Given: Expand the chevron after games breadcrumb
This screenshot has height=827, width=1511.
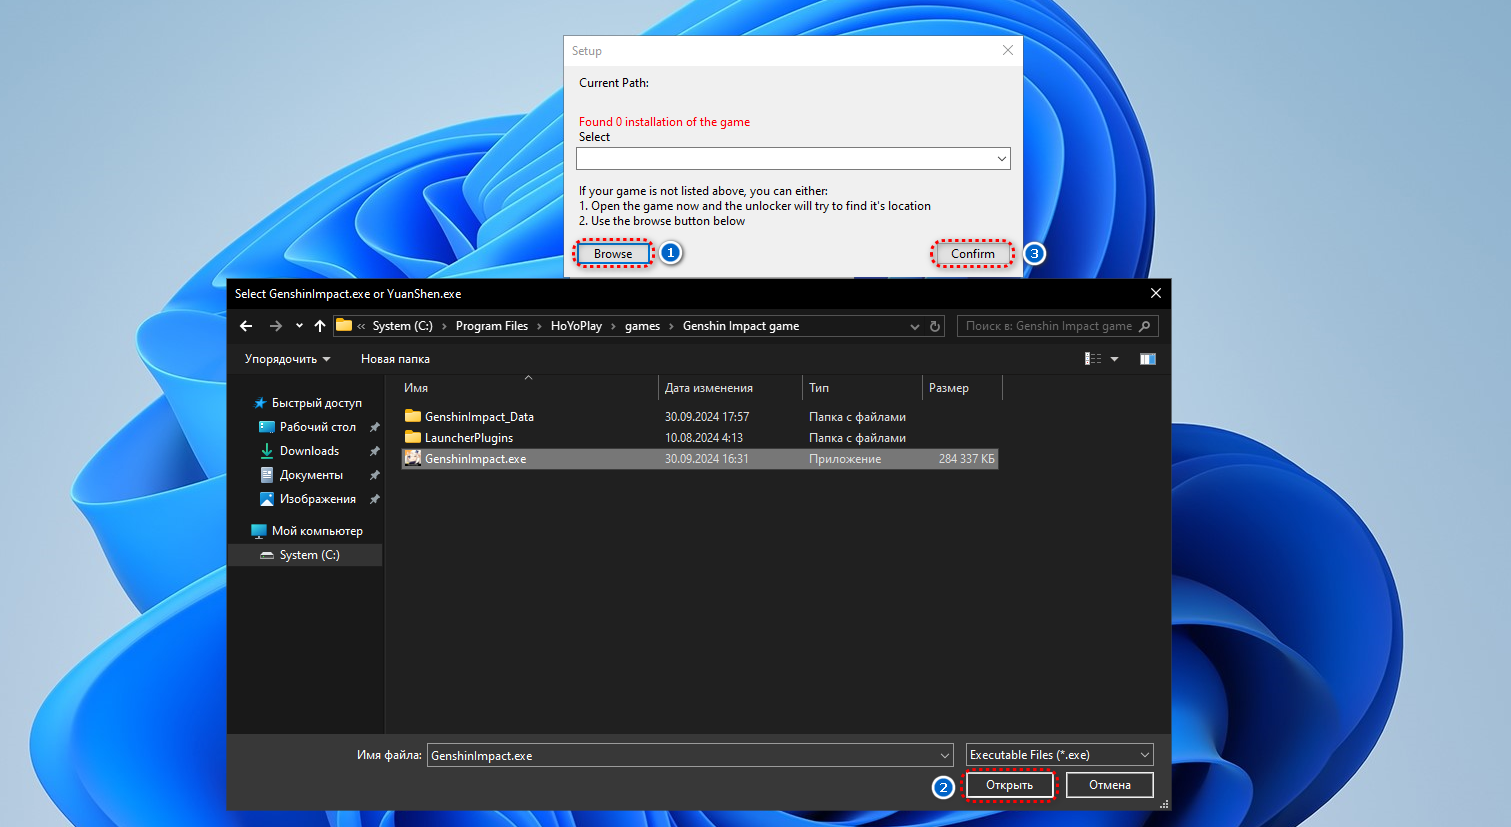Looking at the screenshot, I should click(671, 326).
